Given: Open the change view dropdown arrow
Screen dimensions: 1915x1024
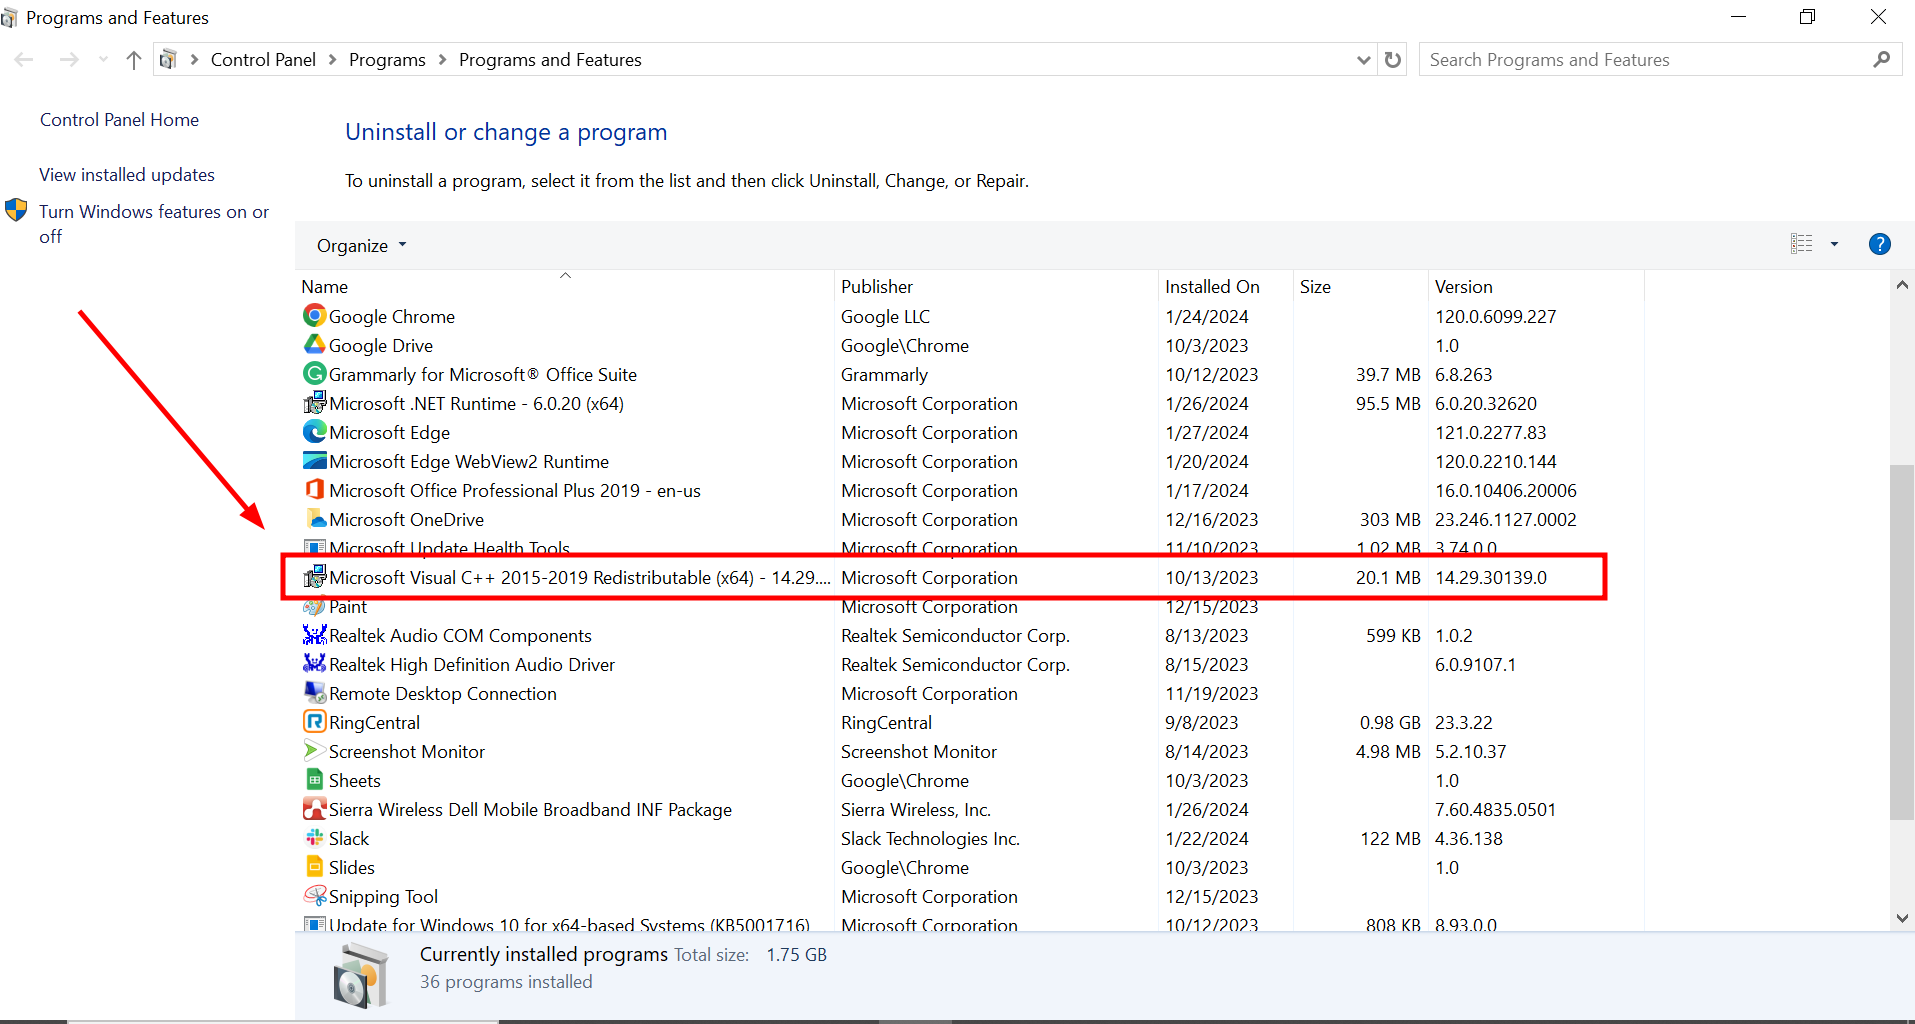Looking at the screenshot, I should [x=1834, y=244].
